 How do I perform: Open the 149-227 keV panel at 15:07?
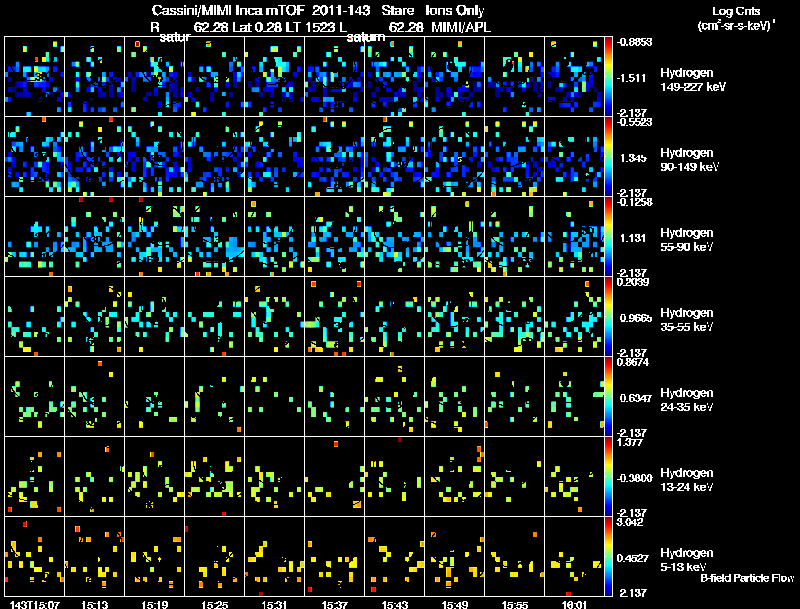pyautogui.click(x=34, y=77)
